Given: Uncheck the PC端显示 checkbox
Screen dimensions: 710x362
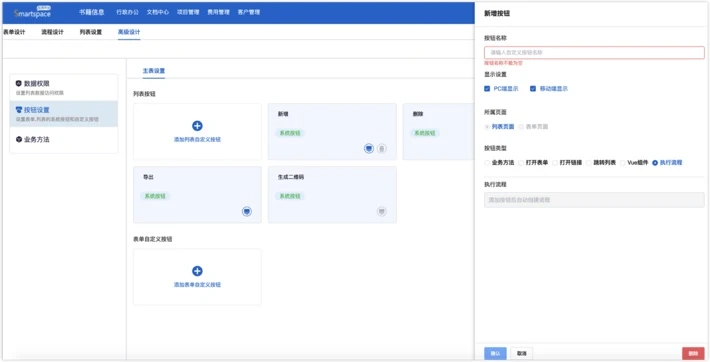Looking at the screenshot, I should point(487,89).
